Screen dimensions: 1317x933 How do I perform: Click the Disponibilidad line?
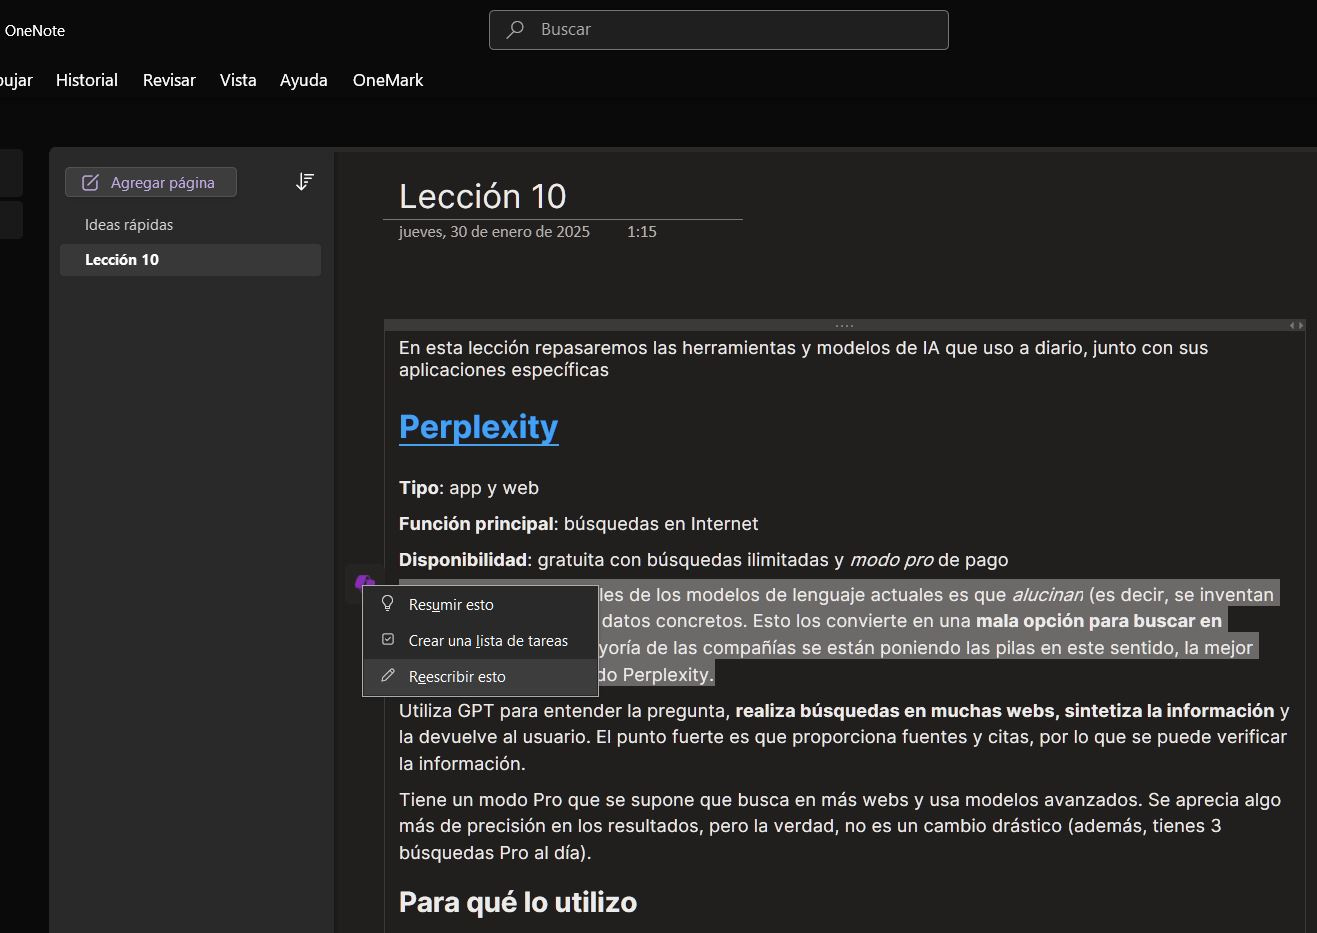click(x=703, y=560)
